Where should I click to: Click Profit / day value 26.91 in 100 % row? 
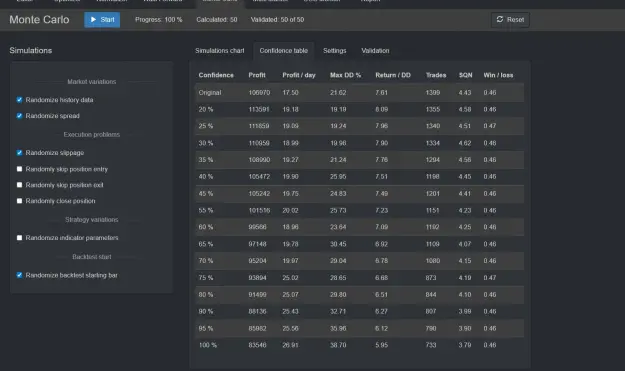pos(290,345)
